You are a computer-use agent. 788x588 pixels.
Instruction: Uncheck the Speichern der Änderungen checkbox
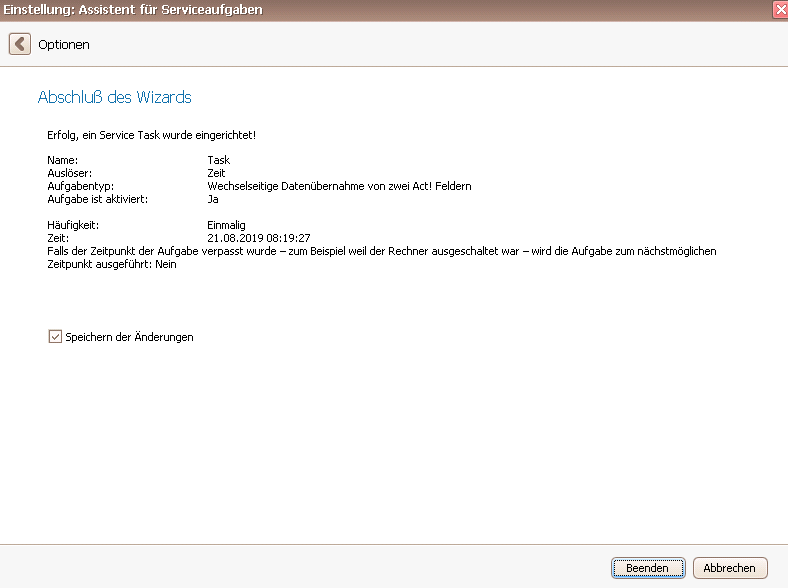pos(55,336)
